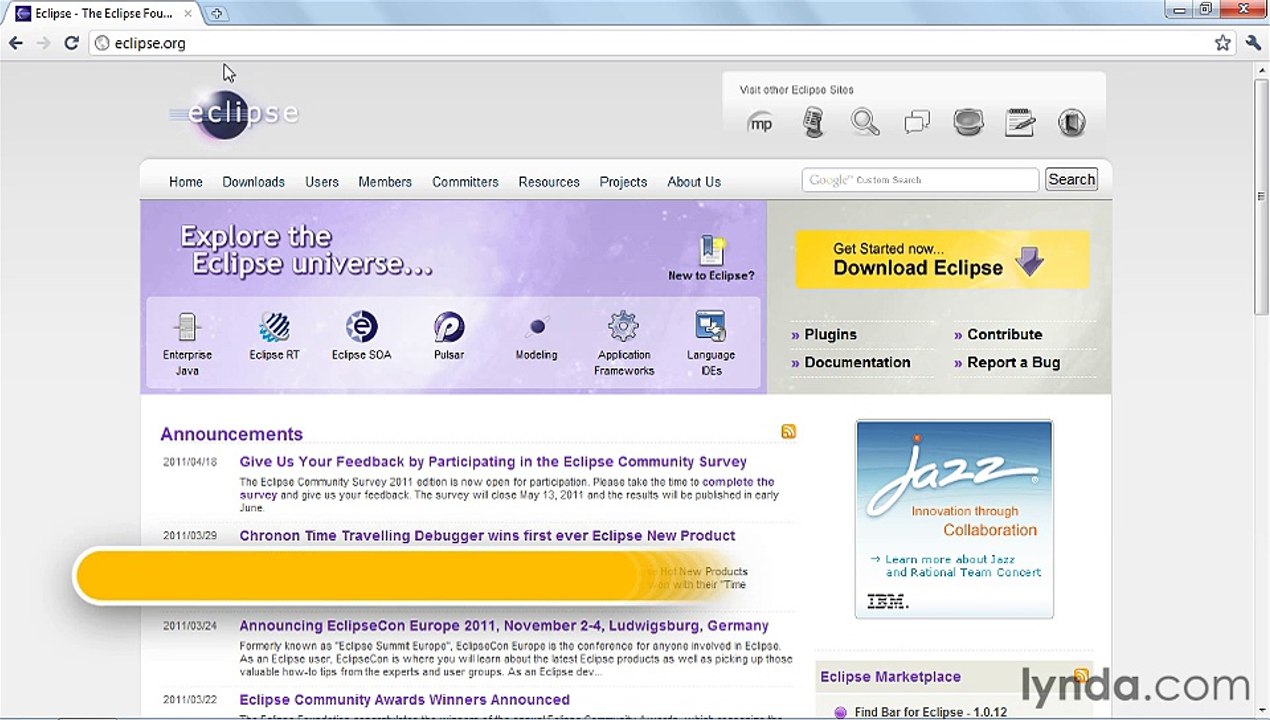Follow the Documentation link

coord(857,363)
